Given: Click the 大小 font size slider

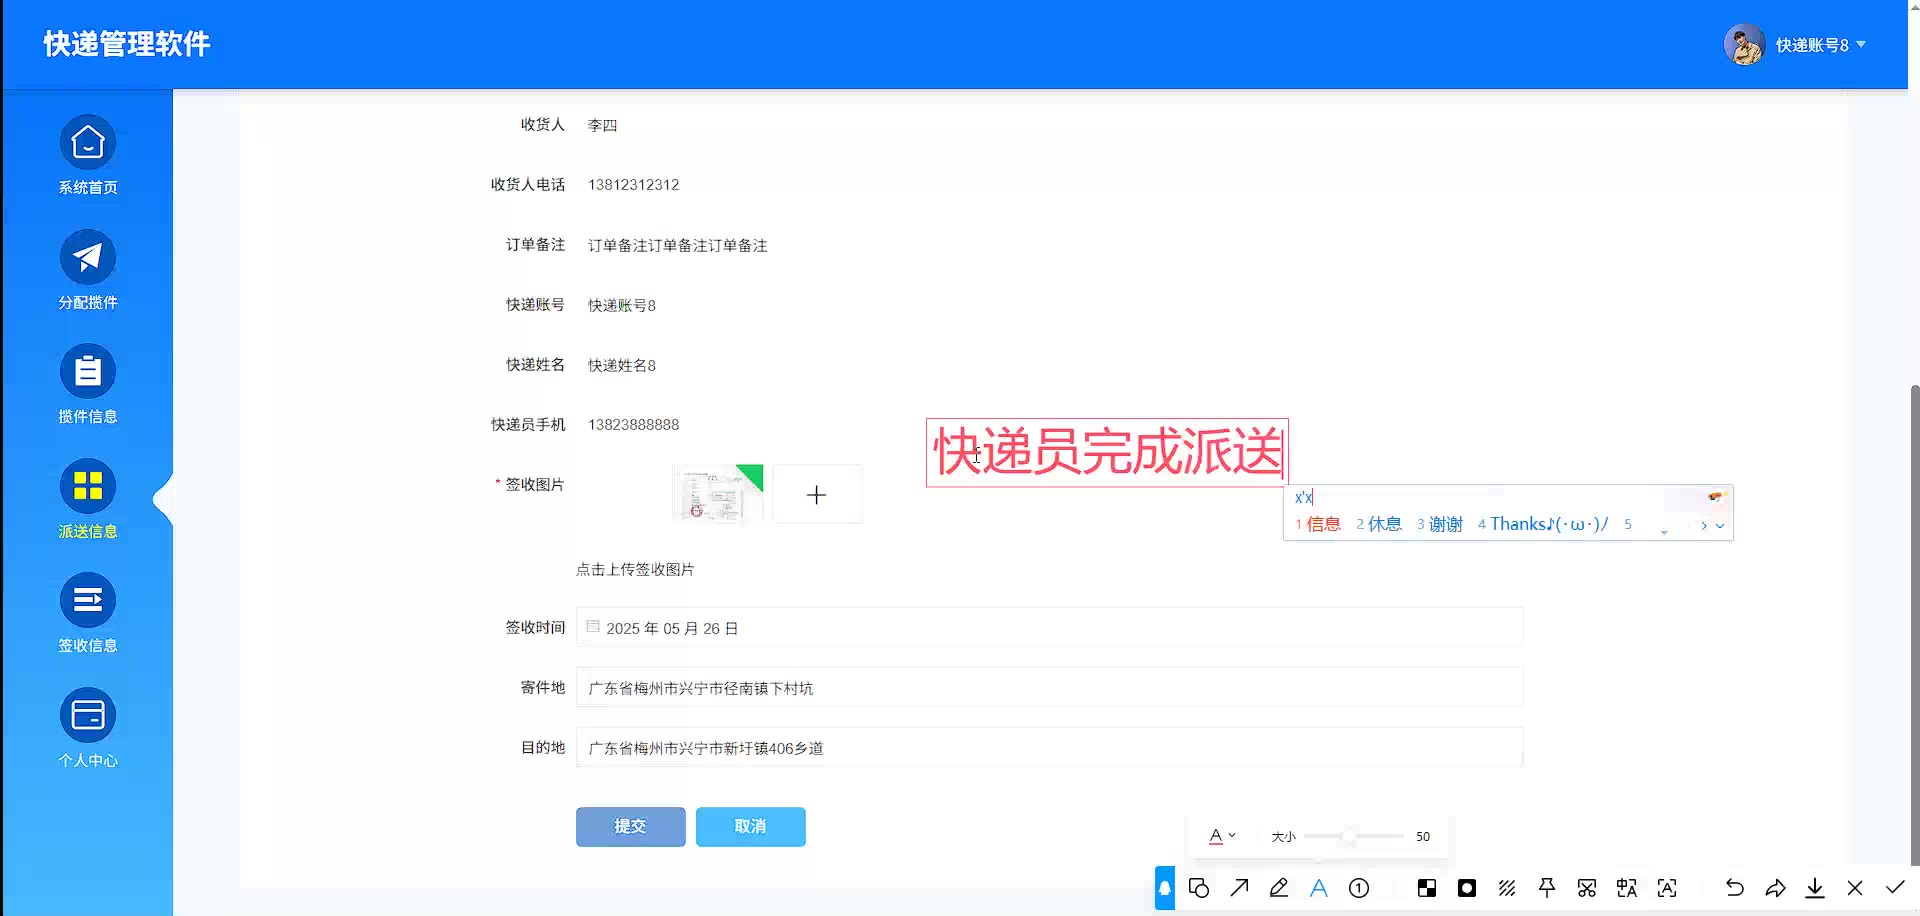Looking at the screenshot, I should (1350, 836).
